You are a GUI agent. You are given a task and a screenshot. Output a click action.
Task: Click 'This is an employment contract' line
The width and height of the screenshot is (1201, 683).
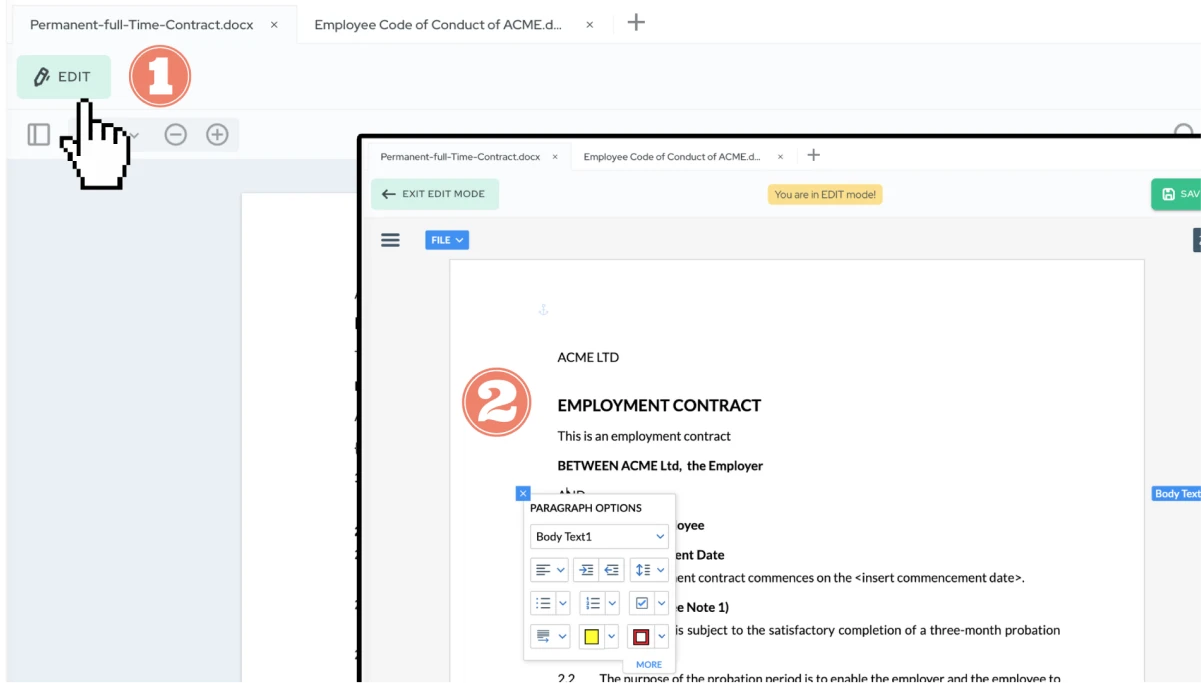[644, 436]
